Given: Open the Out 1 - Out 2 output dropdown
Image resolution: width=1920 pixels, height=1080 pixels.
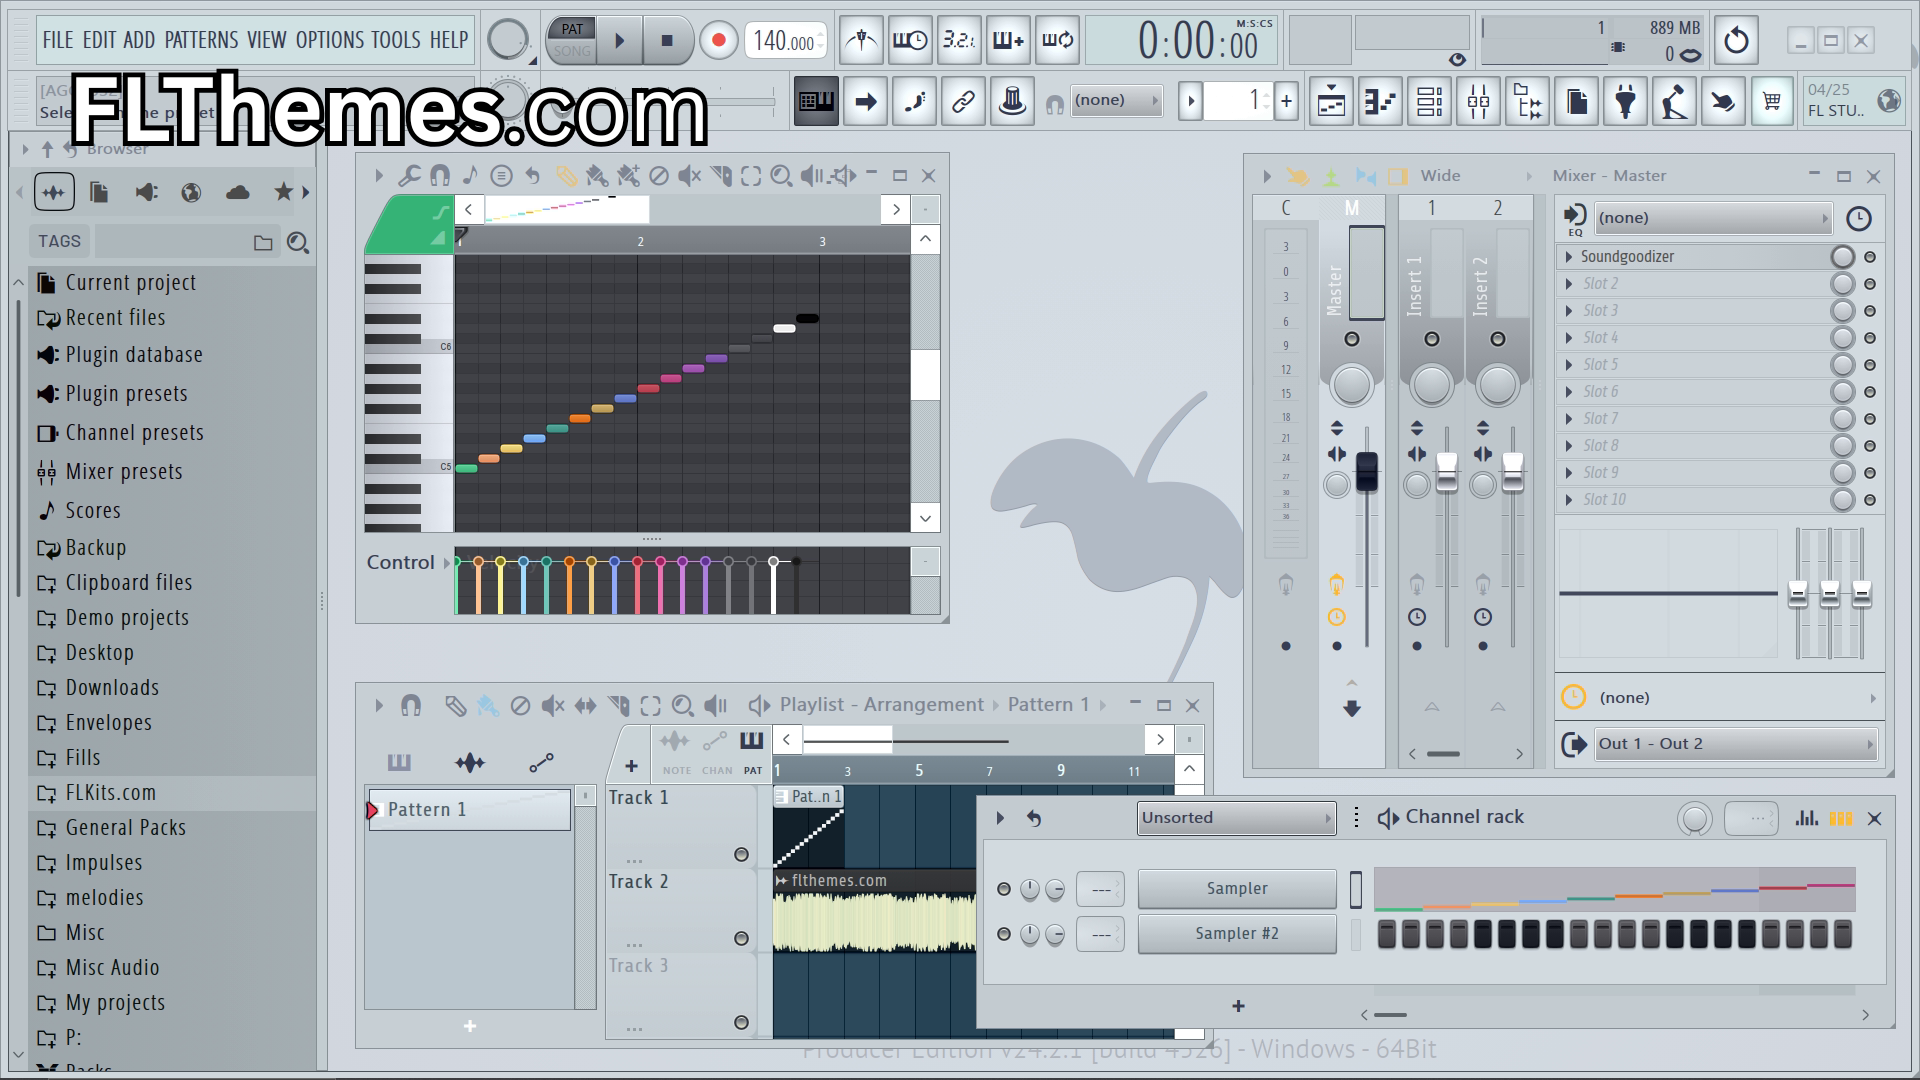Looking at the screenshot, I should 1735,744.
